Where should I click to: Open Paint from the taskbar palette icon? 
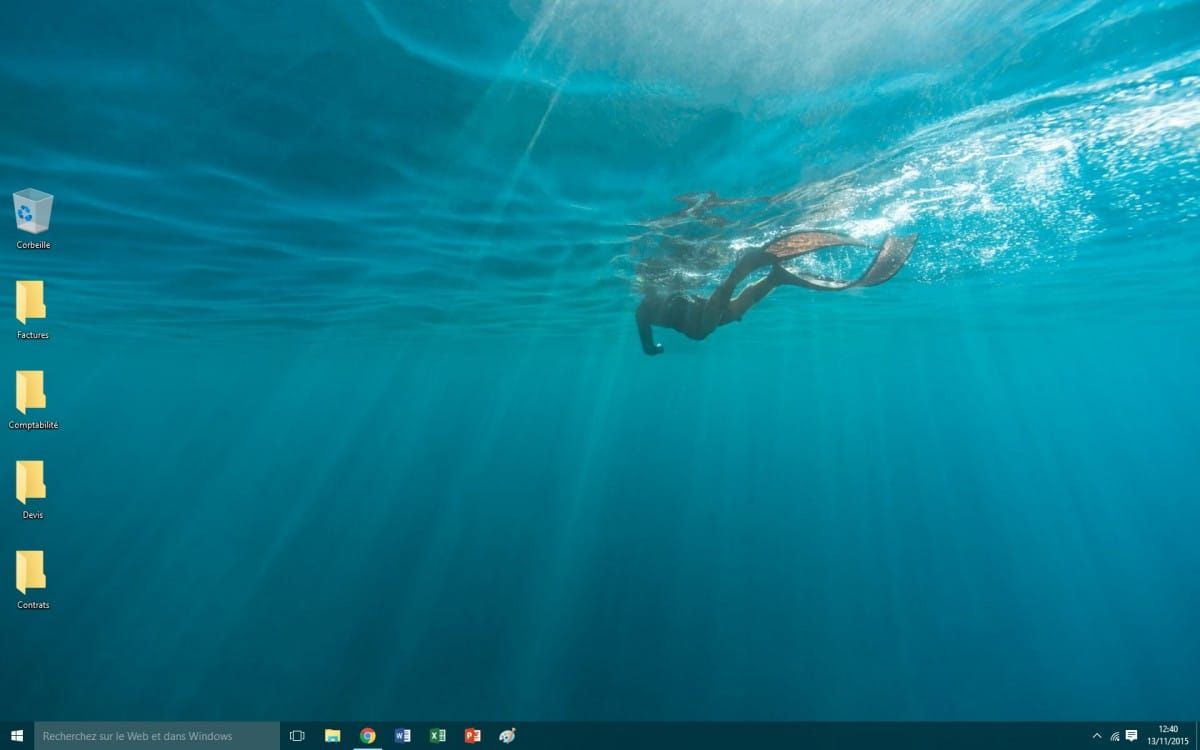click(508, 736)
